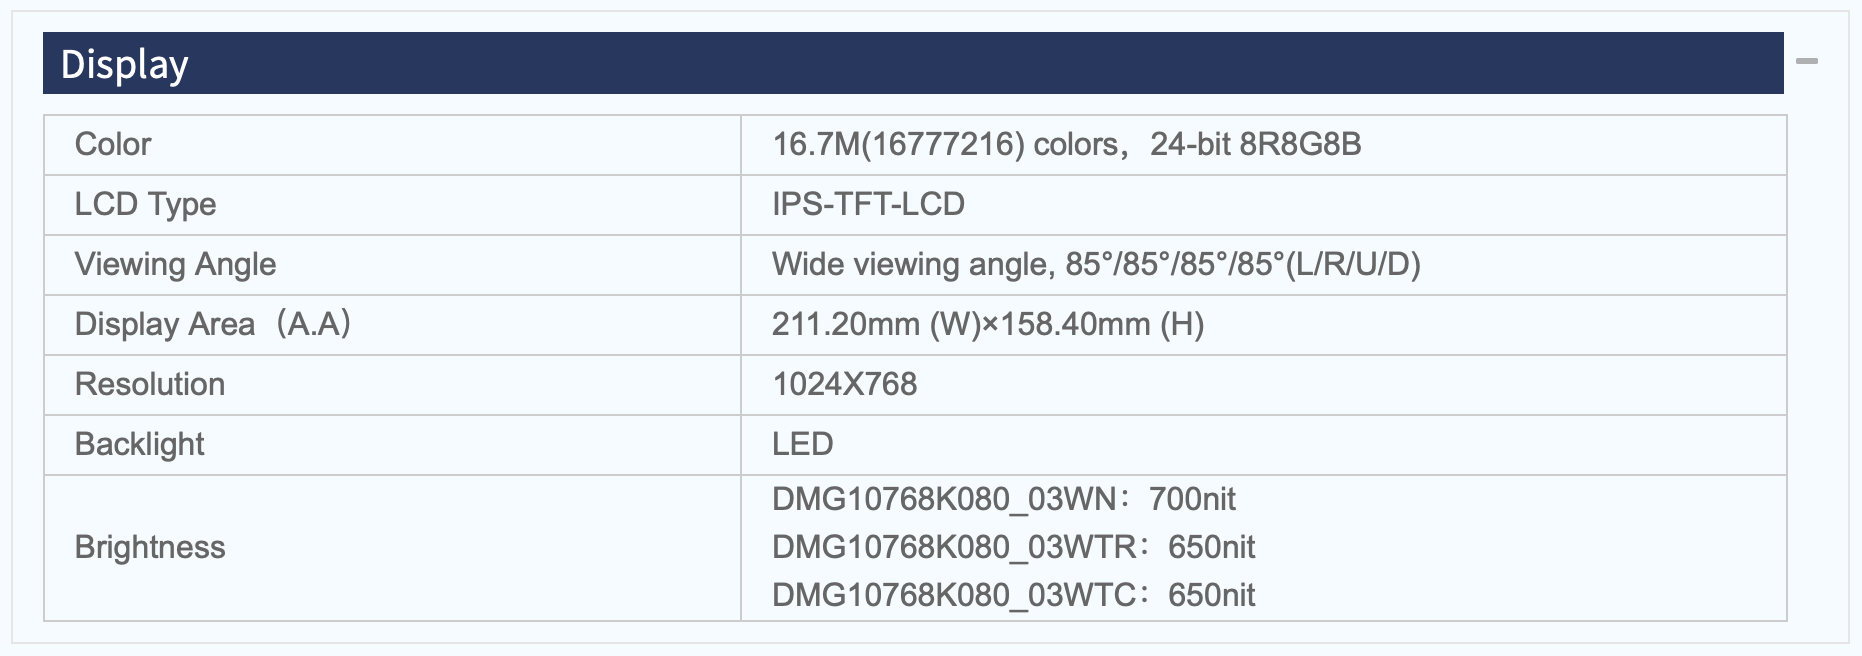
Task: Click the Display section header bar
Action: [x=913, y=63]
